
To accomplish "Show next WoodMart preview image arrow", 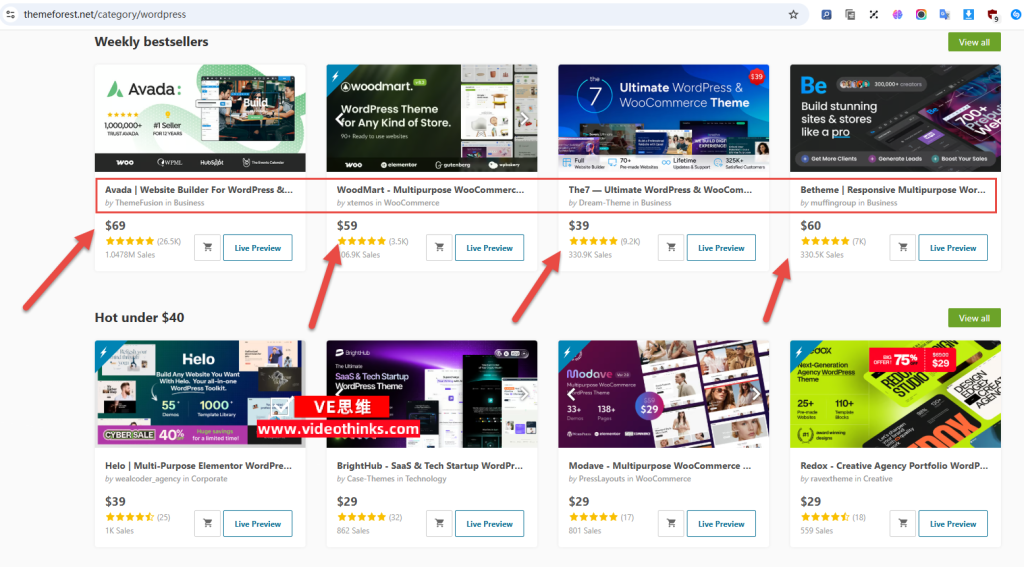I will pyautogui.click(x=524, y=119).
